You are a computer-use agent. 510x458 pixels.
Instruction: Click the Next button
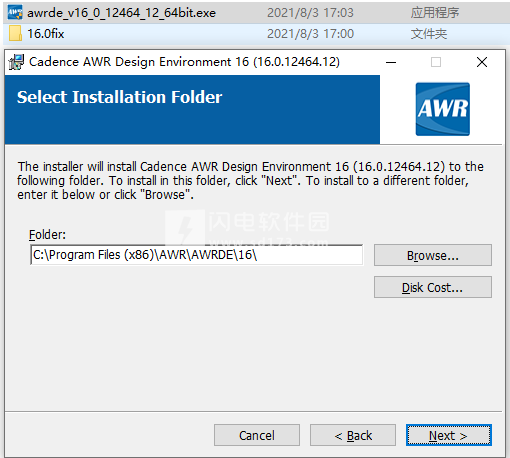pyautogui.click(x=449, y=435)
